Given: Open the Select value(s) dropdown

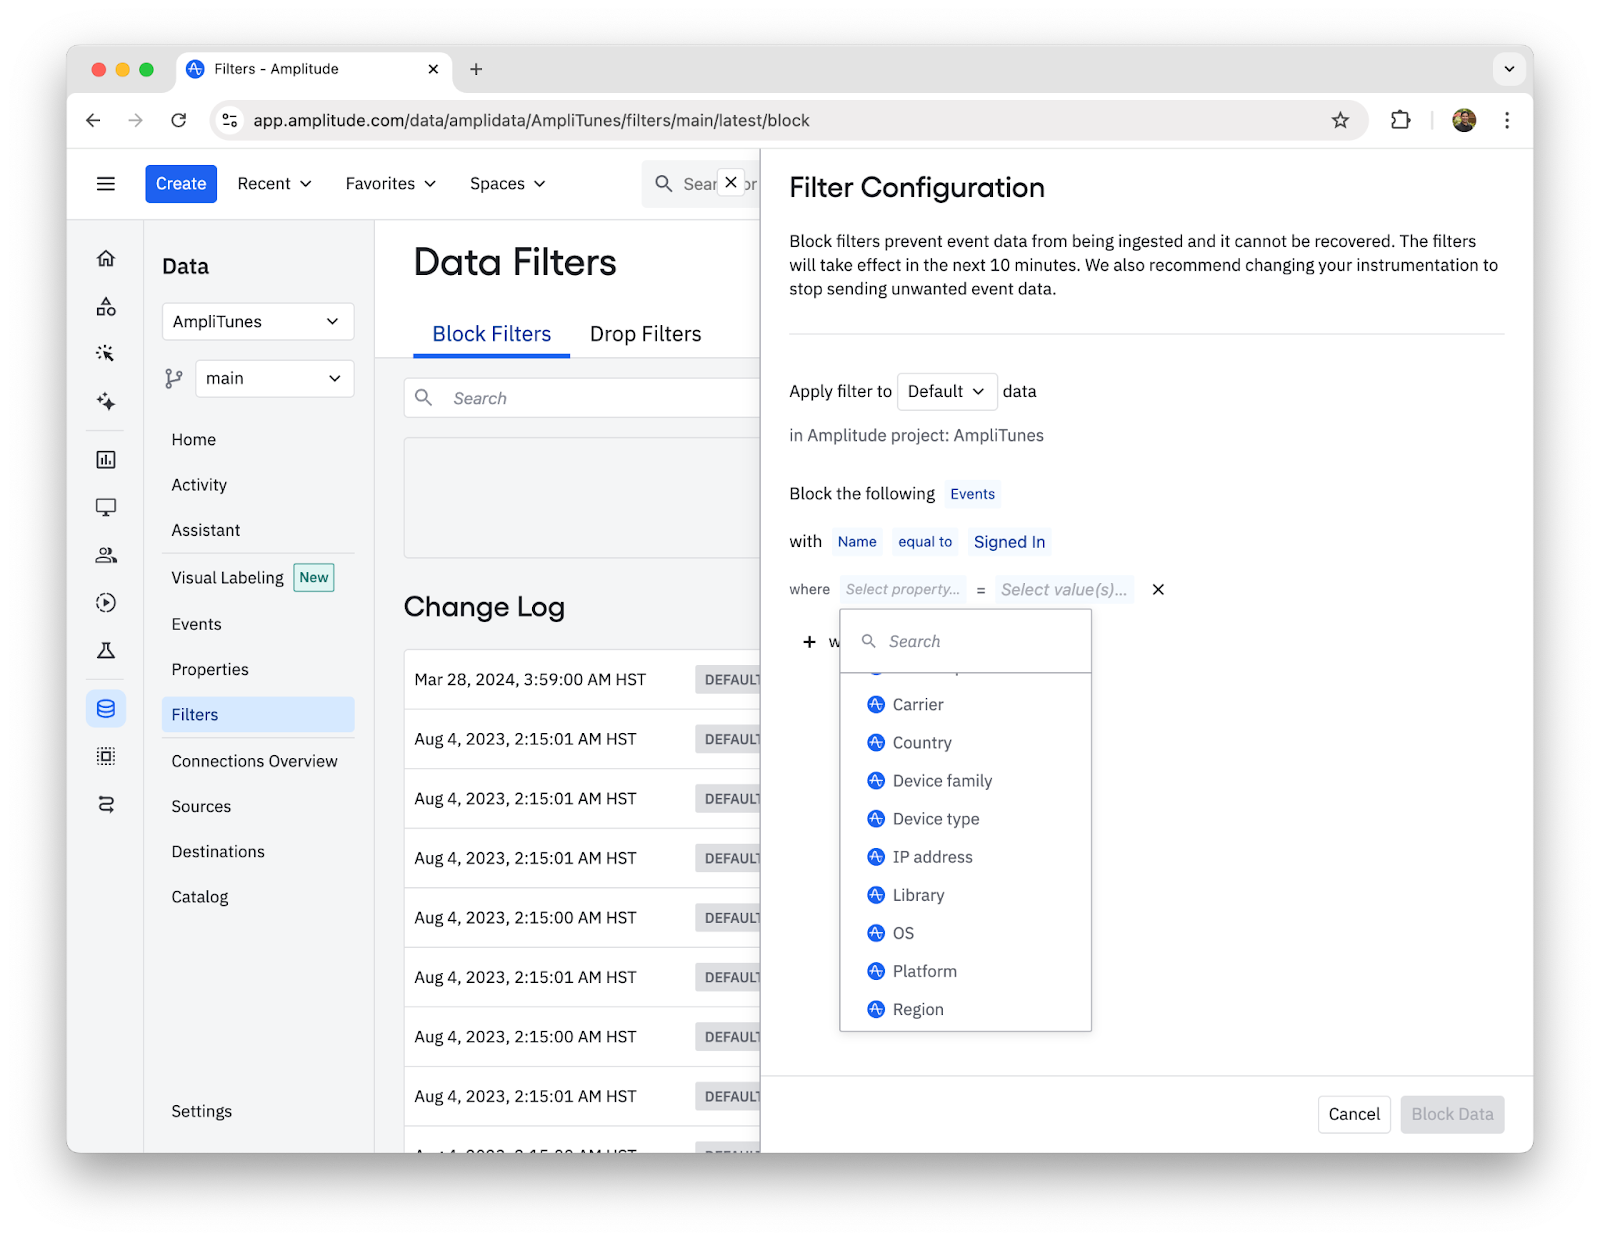Looking at the screenshot, I should [1064, 590].
